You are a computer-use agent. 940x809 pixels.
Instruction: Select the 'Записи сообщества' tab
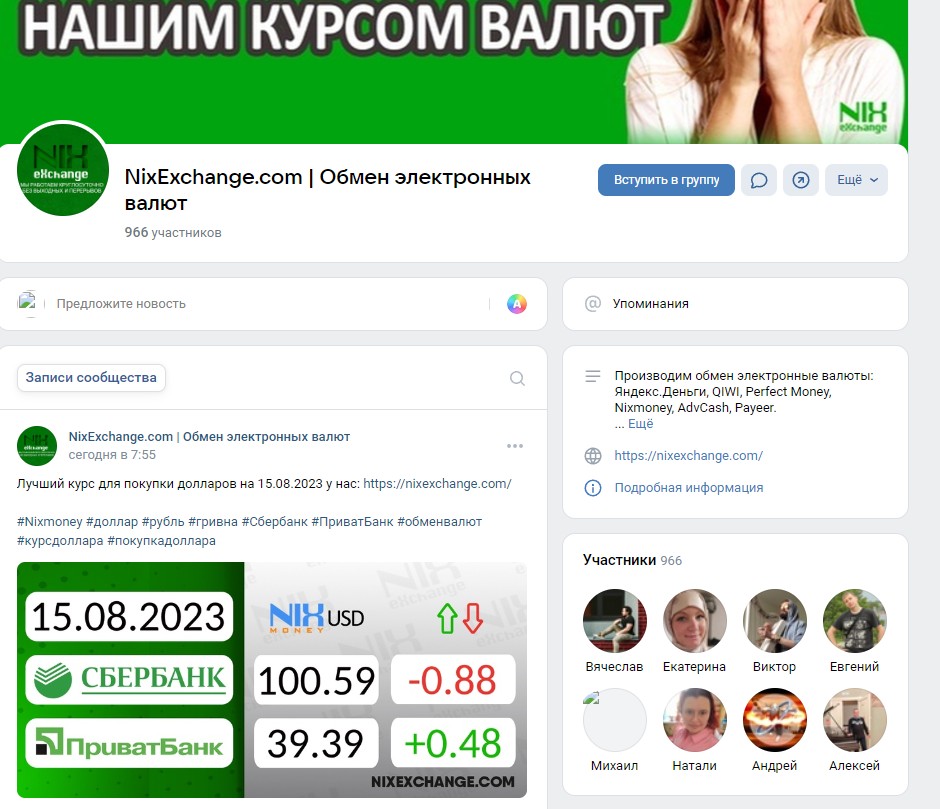[x=91, y=378]
